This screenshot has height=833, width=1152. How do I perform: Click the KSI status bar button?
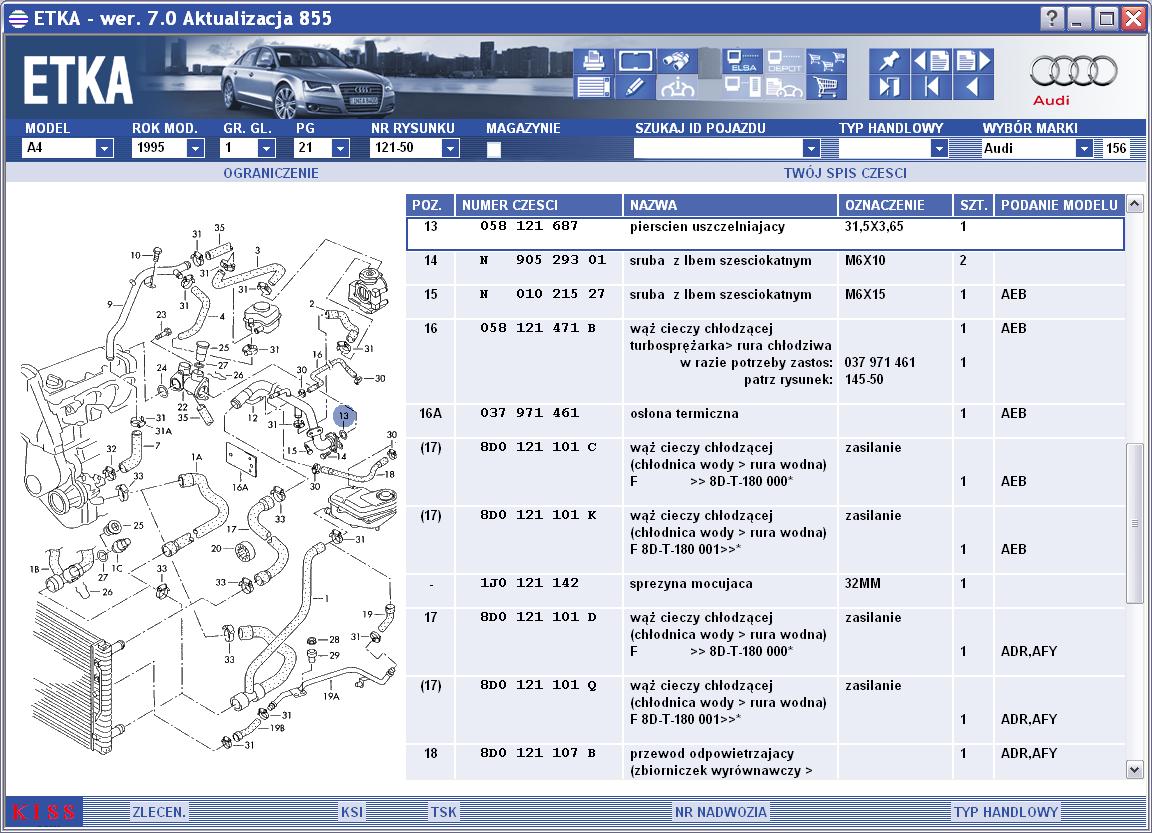pyautogui.click(x=351, y=812)
